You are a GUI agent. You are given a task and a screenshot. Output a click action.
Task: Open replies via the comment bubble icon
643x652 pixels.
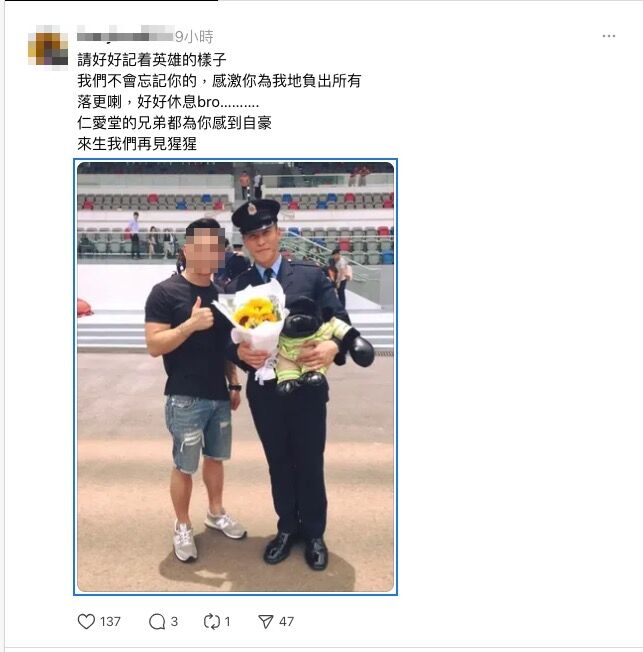point(157,622)
